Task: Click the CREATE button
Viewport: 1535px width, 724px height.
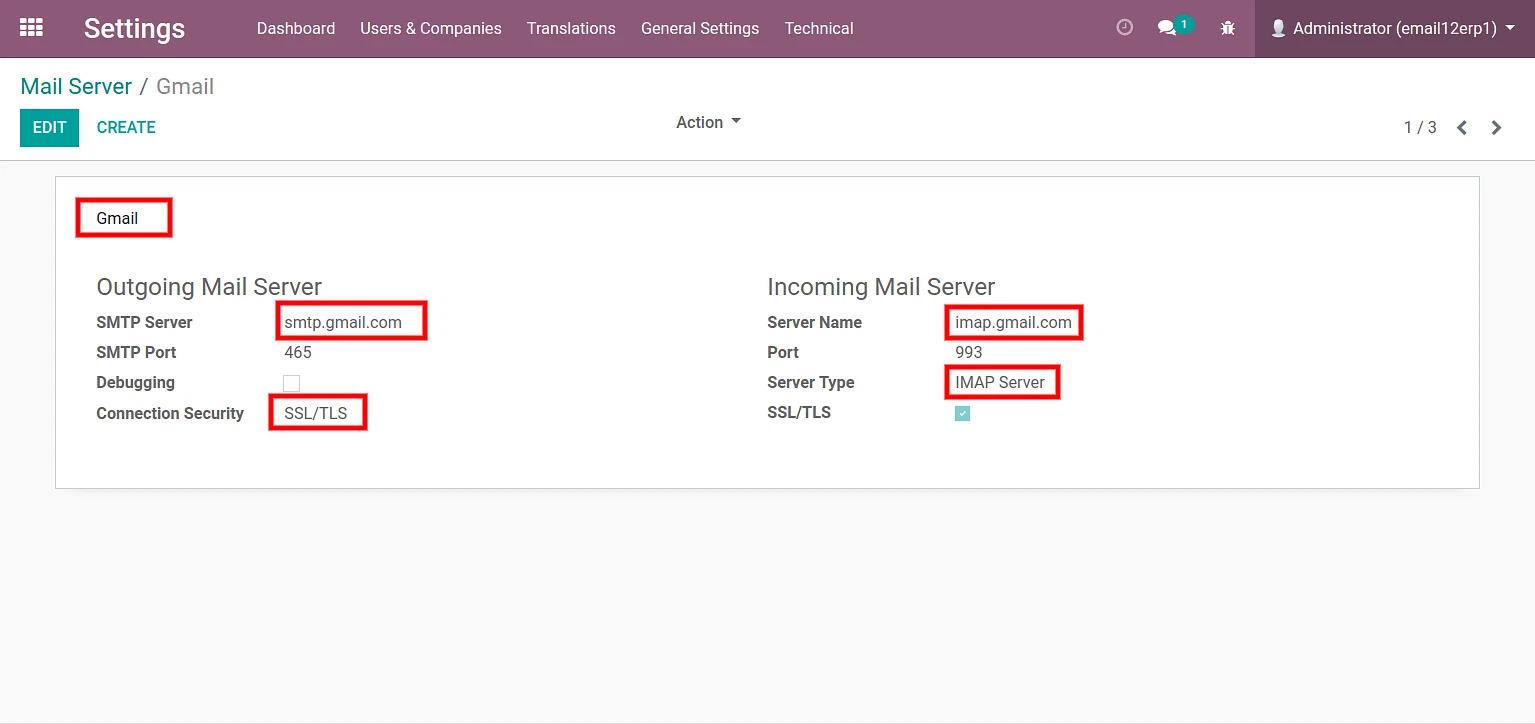Action: tap(126, 128)
